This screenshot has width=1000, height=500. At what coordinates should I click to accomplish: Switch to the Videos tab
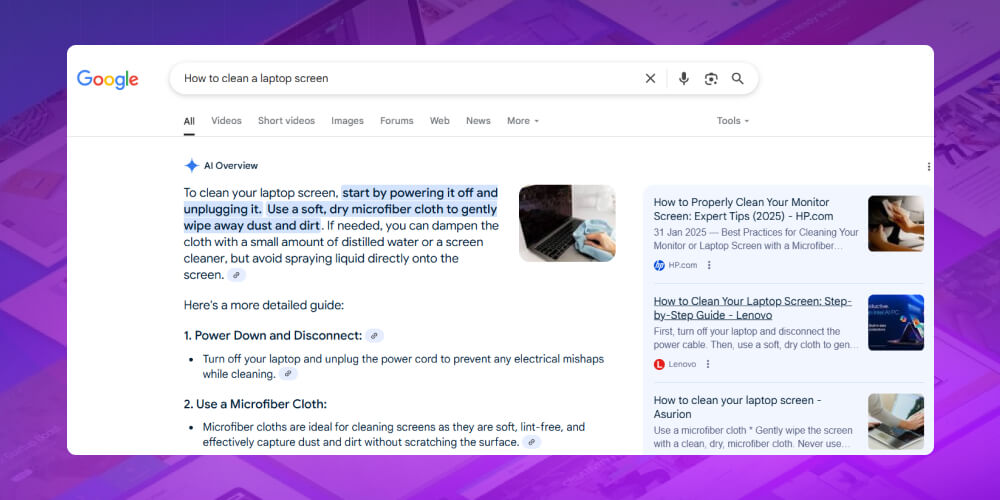[x=226, y=121]
